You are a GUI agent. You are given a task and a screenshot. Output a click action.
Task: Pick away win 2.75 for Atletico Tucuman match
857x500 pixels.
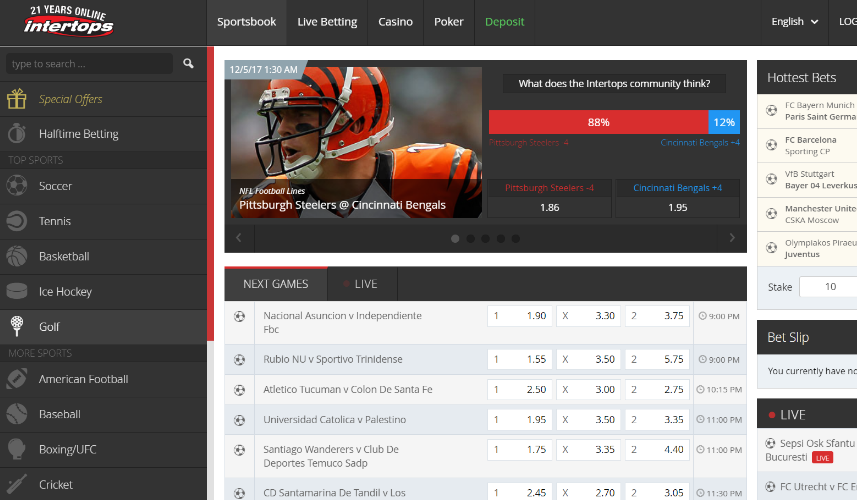(657, 390)
